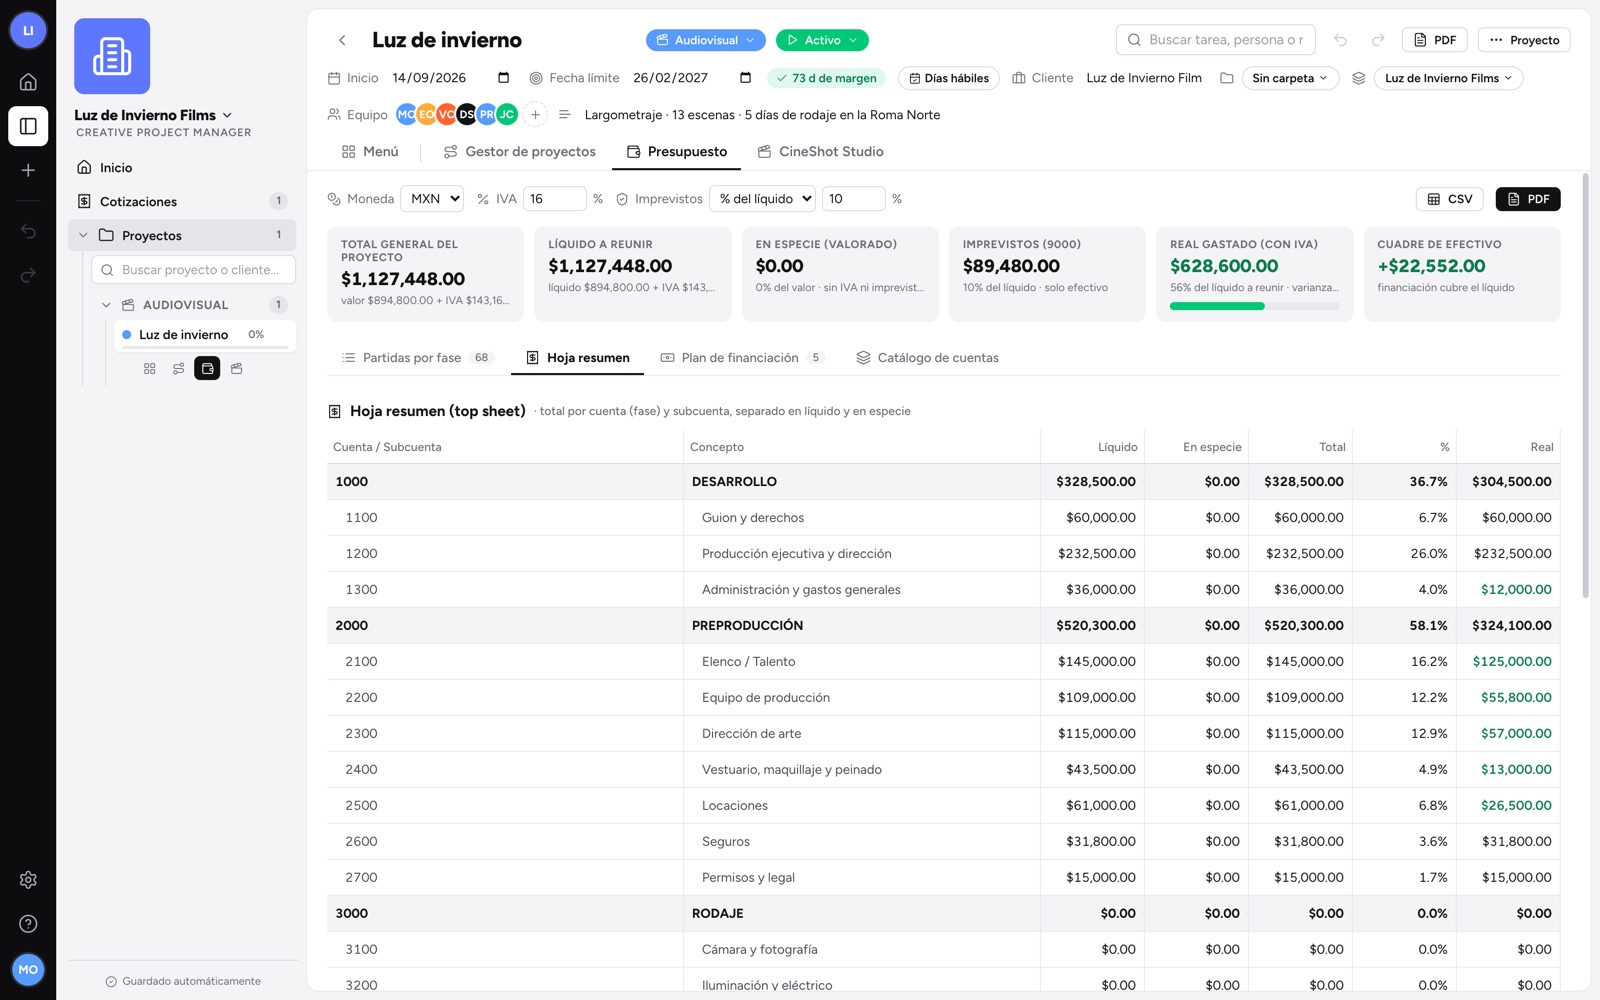Open settings gear in the left rail
1600x1000 pixels.
(28, 880)
